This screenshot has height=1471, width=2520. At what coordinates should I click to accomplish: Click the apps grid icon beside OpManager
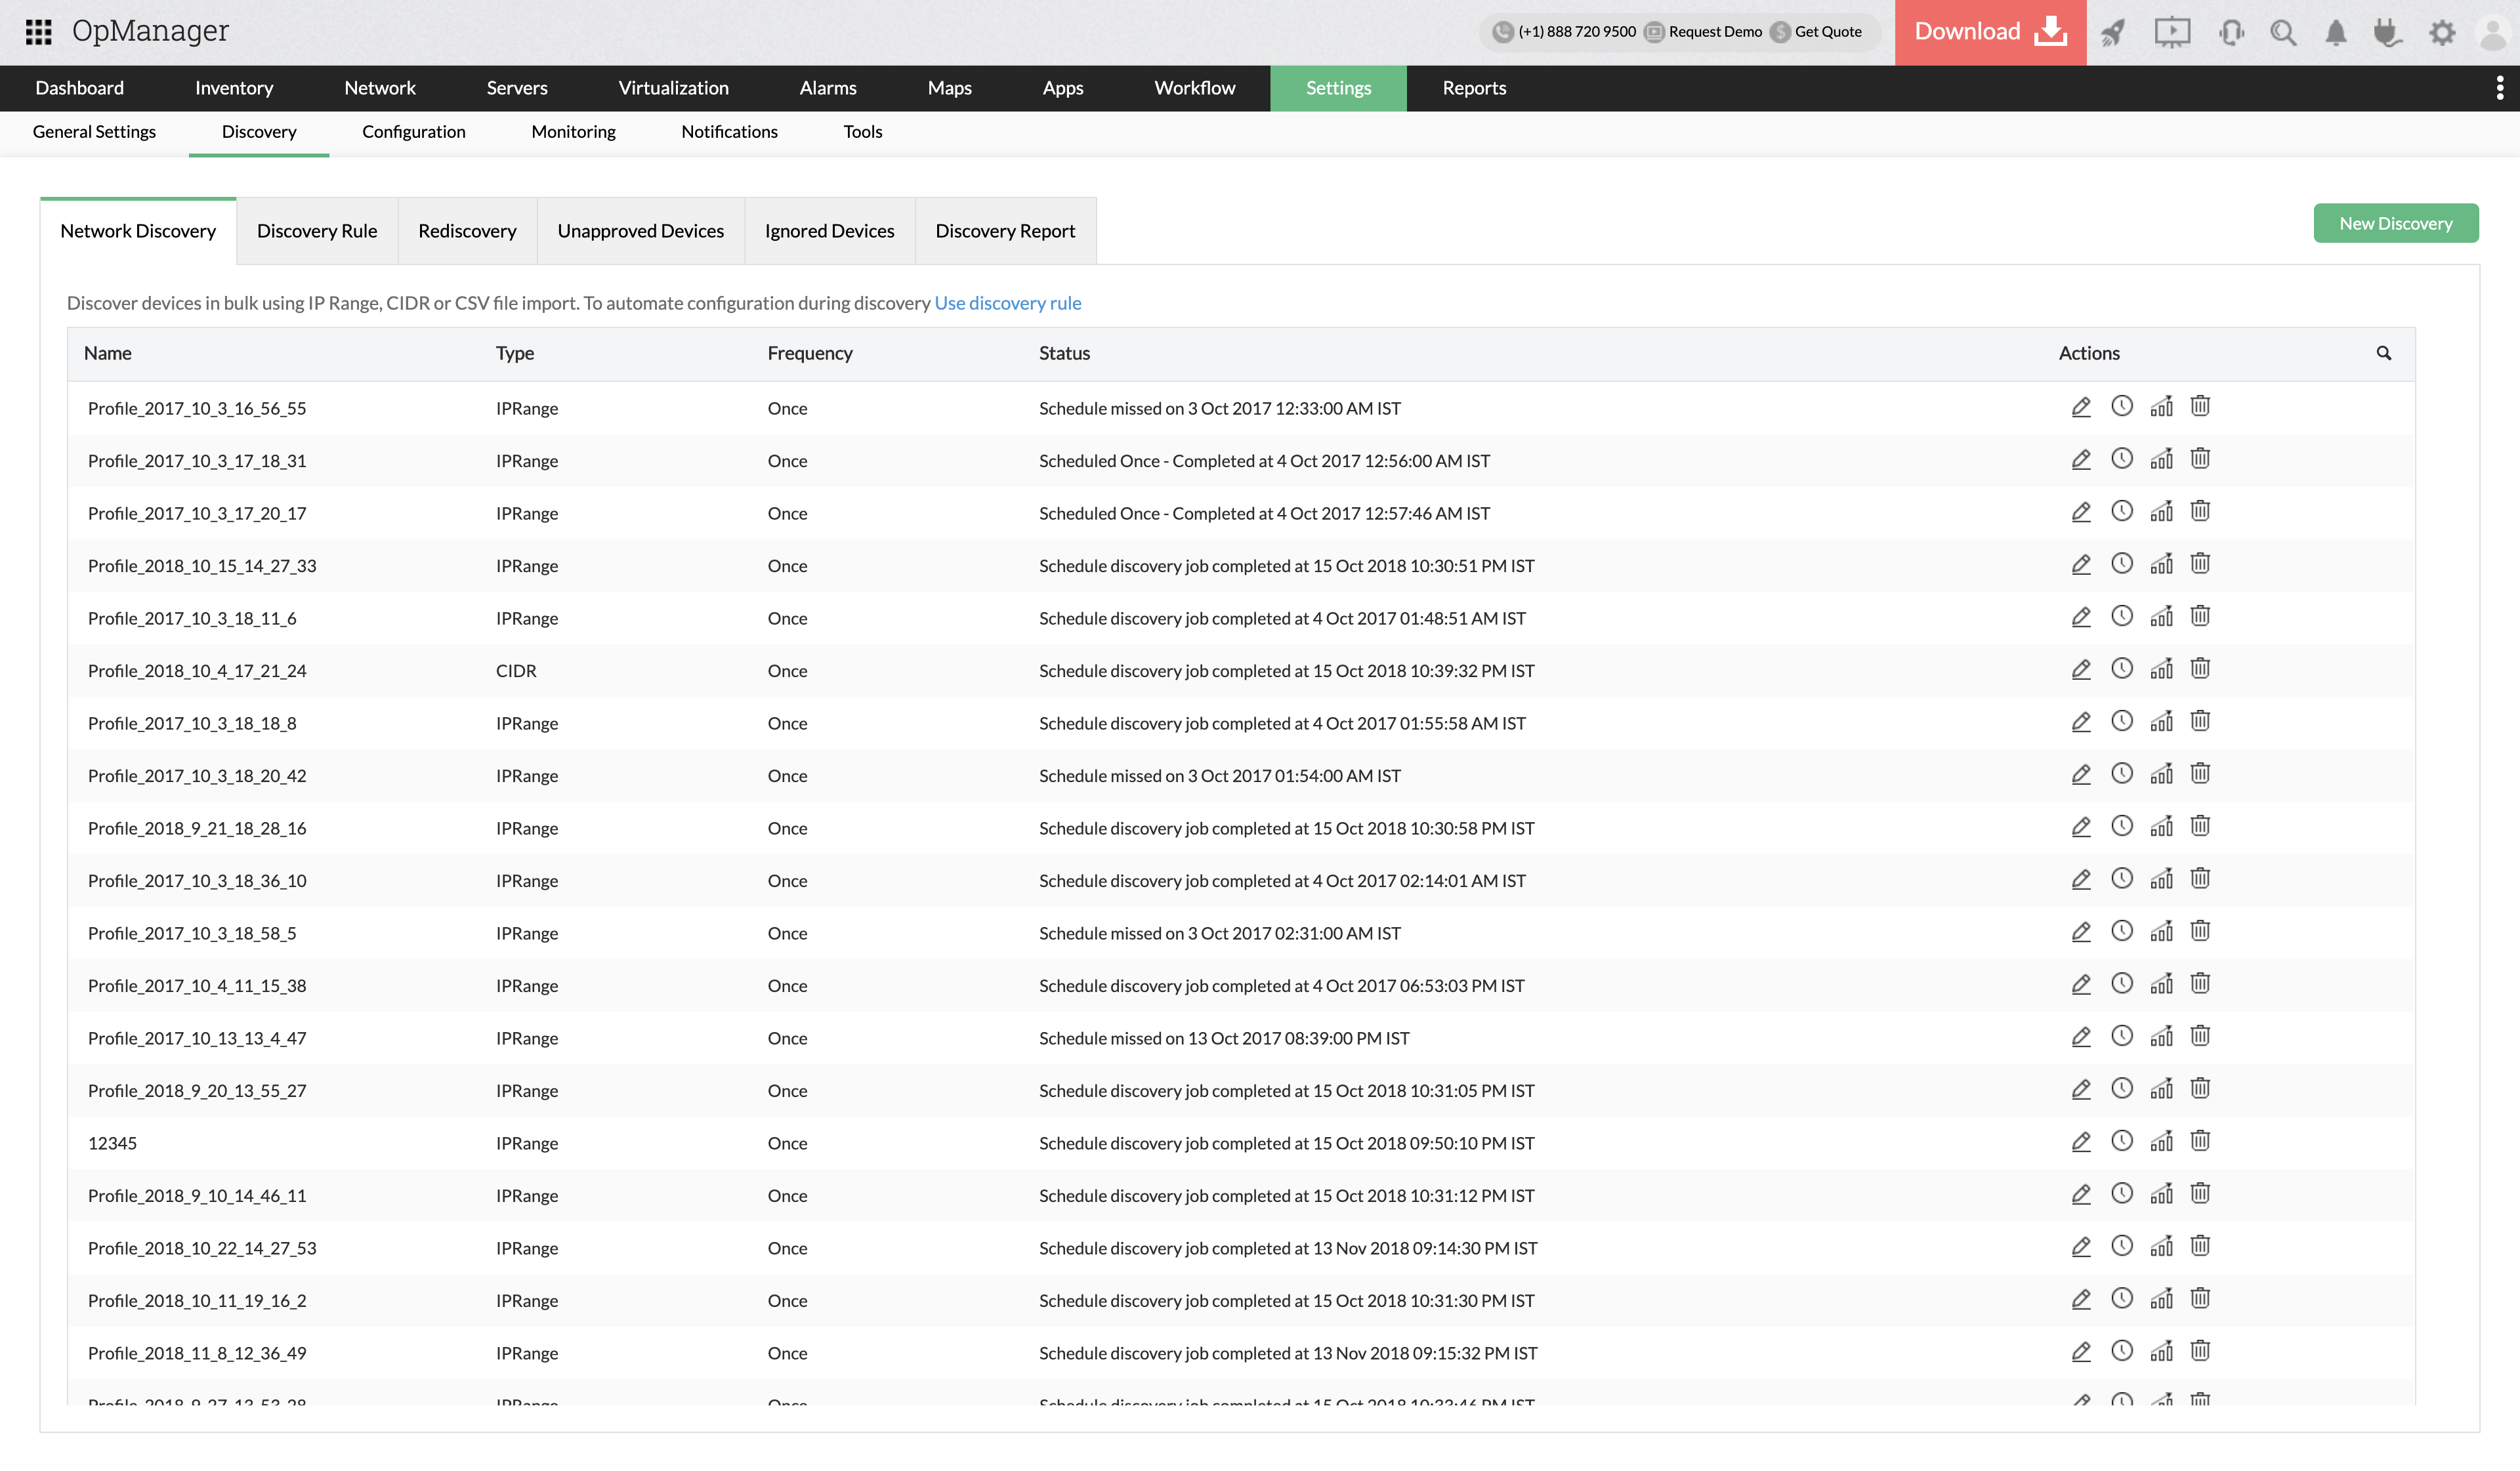pyautogui.click(x=38, y=32)
